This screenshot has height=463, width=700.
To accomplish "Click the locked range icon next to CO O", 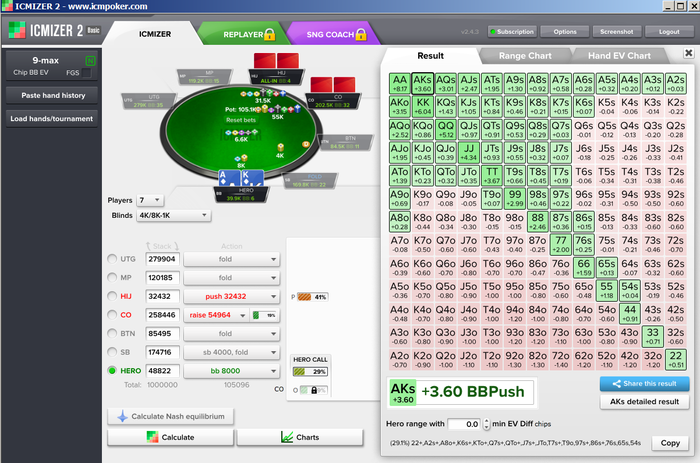I will pyautogui.click(x=313, y=390).
